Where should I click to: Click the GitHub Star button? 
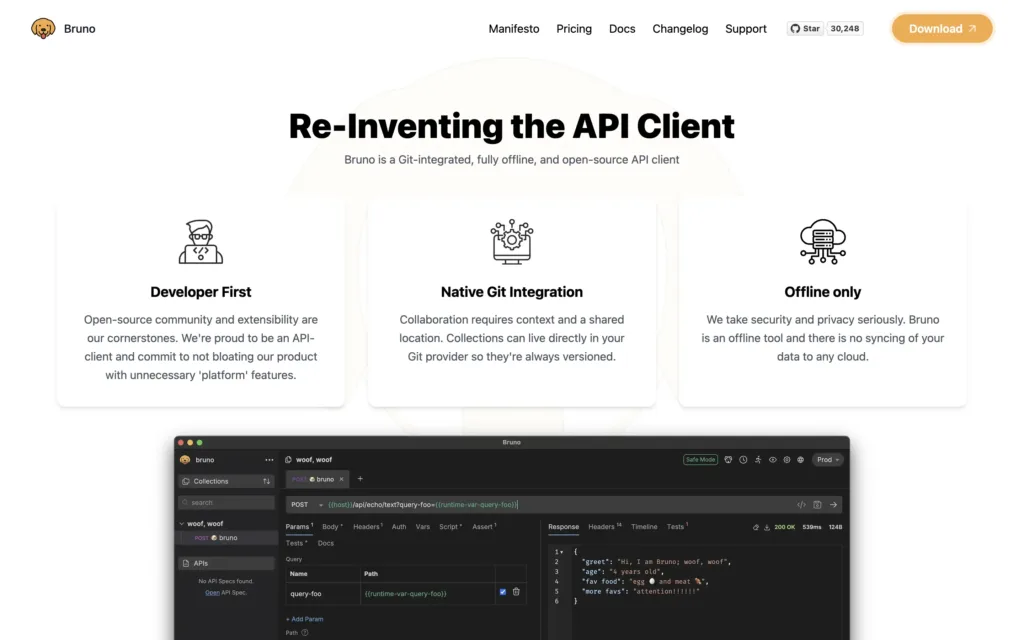[805, 29]
